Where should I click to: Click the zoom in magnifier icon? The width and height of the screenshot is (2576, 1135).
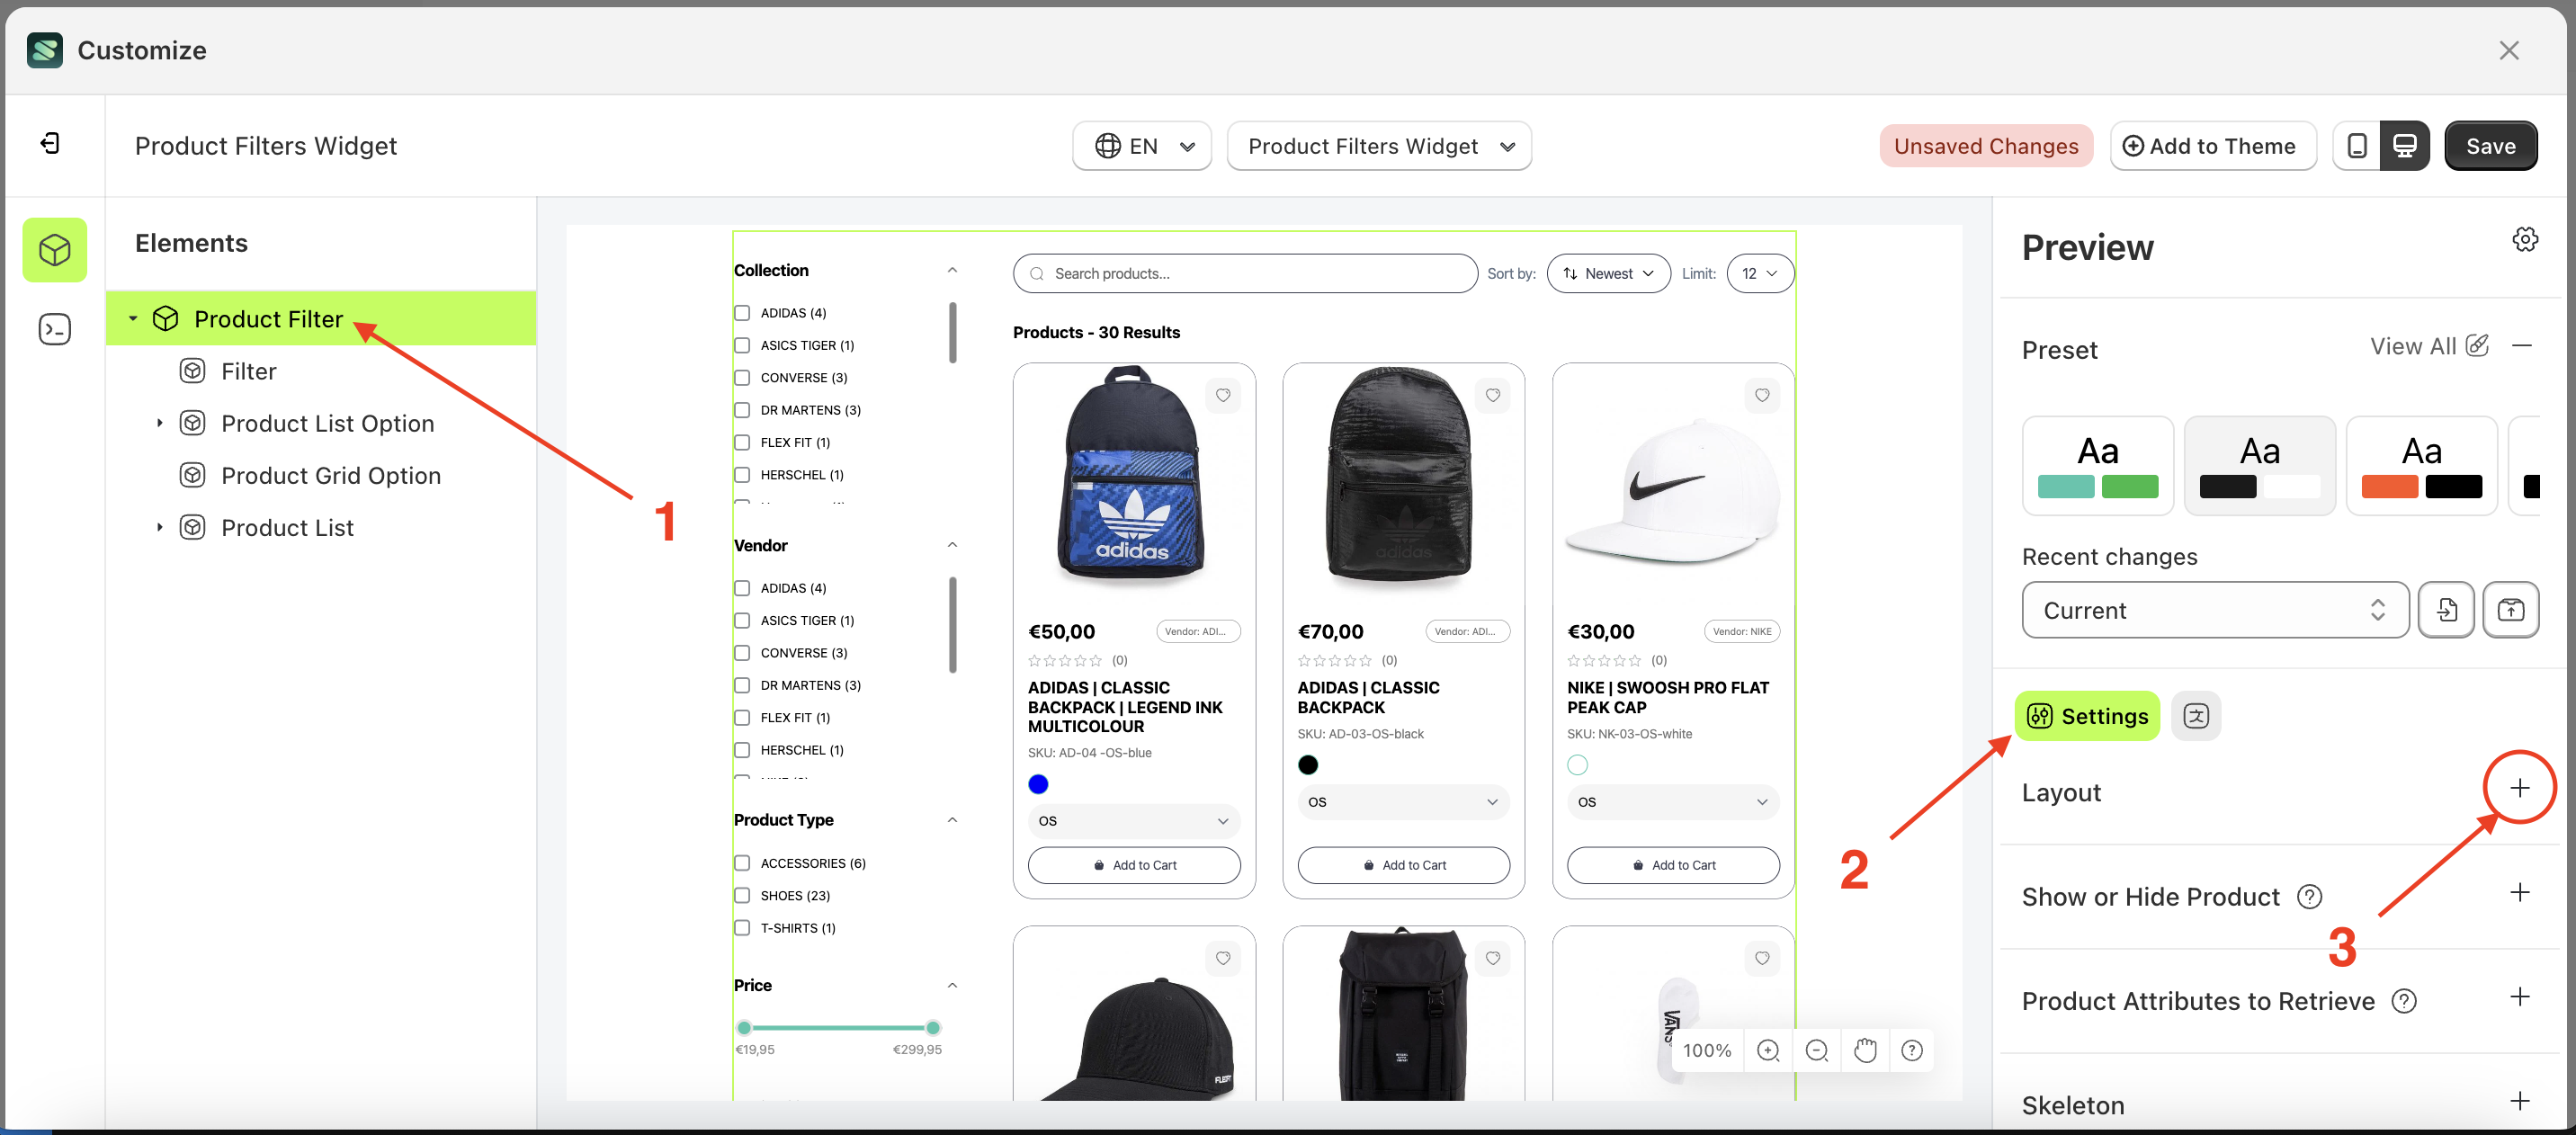click(x=1767, y=1050)
